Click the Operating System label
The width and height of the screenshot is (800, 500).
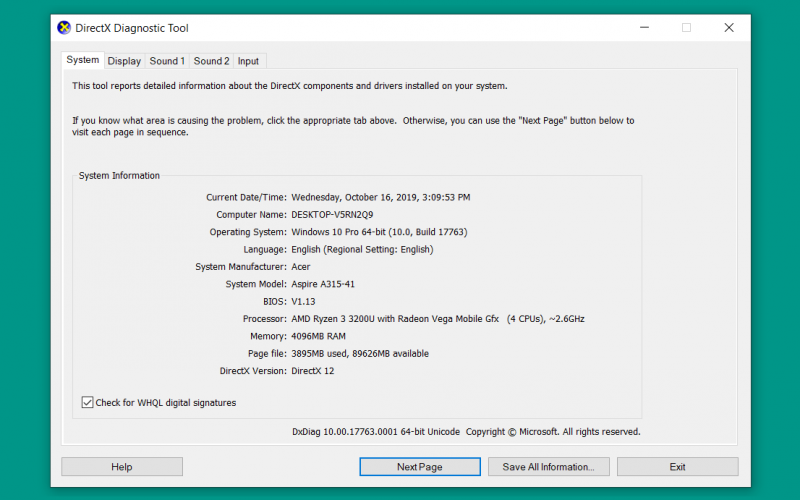pyautogui.click(x=248, y=232)
